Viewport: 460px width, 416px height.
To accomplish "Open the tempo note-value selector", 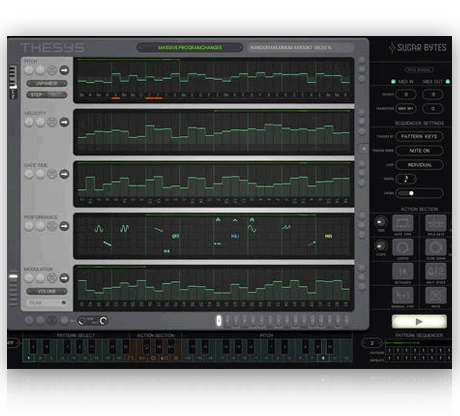I will [x=406, y=179].
